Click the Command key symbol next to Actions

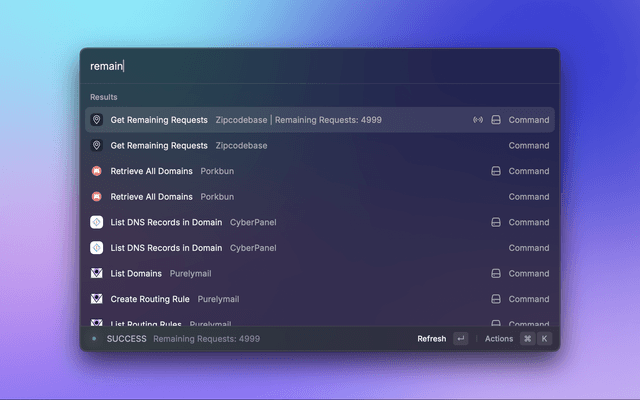[527, 339]
